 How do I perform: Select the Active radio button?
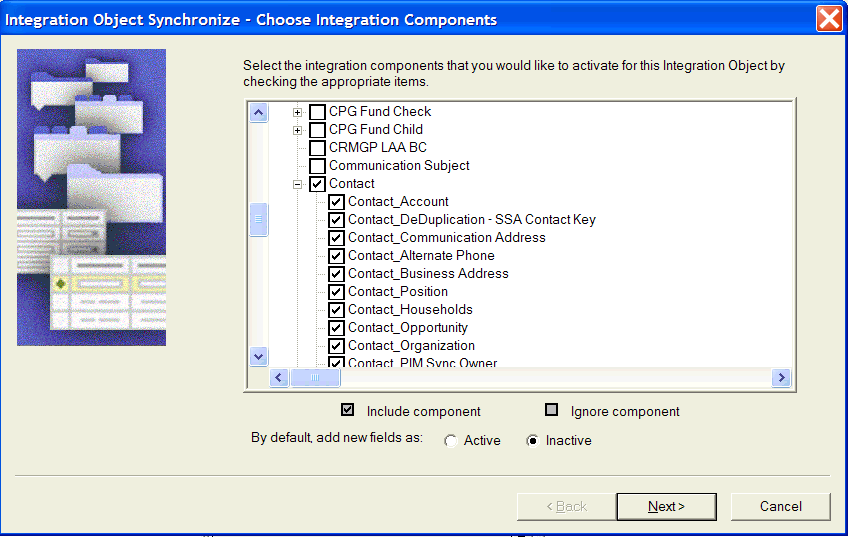point(450,441)
